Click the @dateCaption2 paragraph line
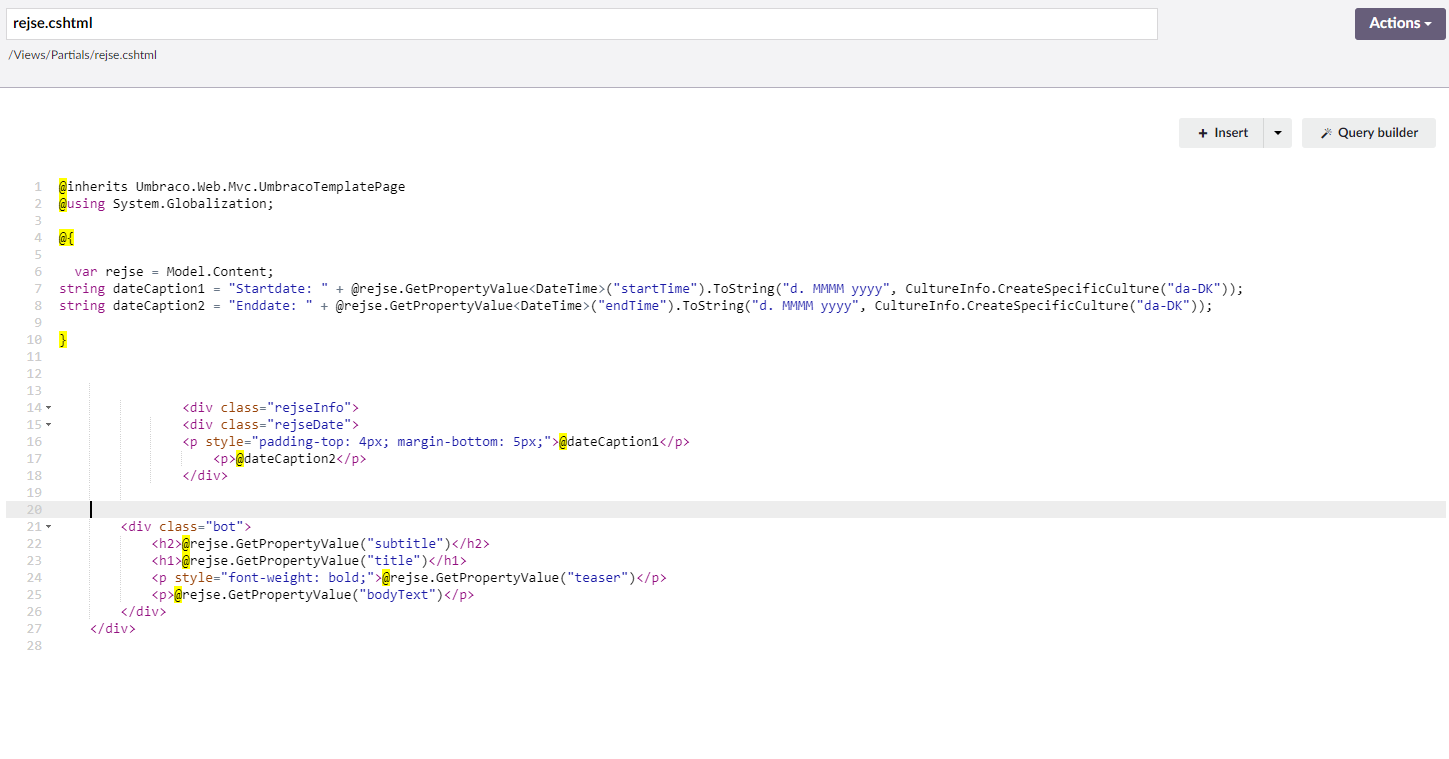This screenshot has height=759, width=1449. click(x=290, y=459)
